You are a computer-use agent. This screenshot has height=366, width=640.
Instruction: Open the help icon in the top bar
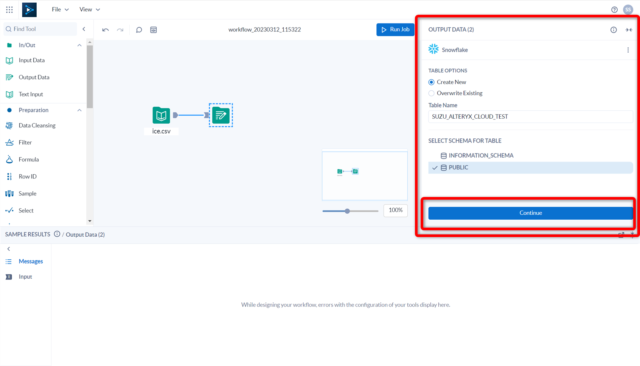click(614, 9)
